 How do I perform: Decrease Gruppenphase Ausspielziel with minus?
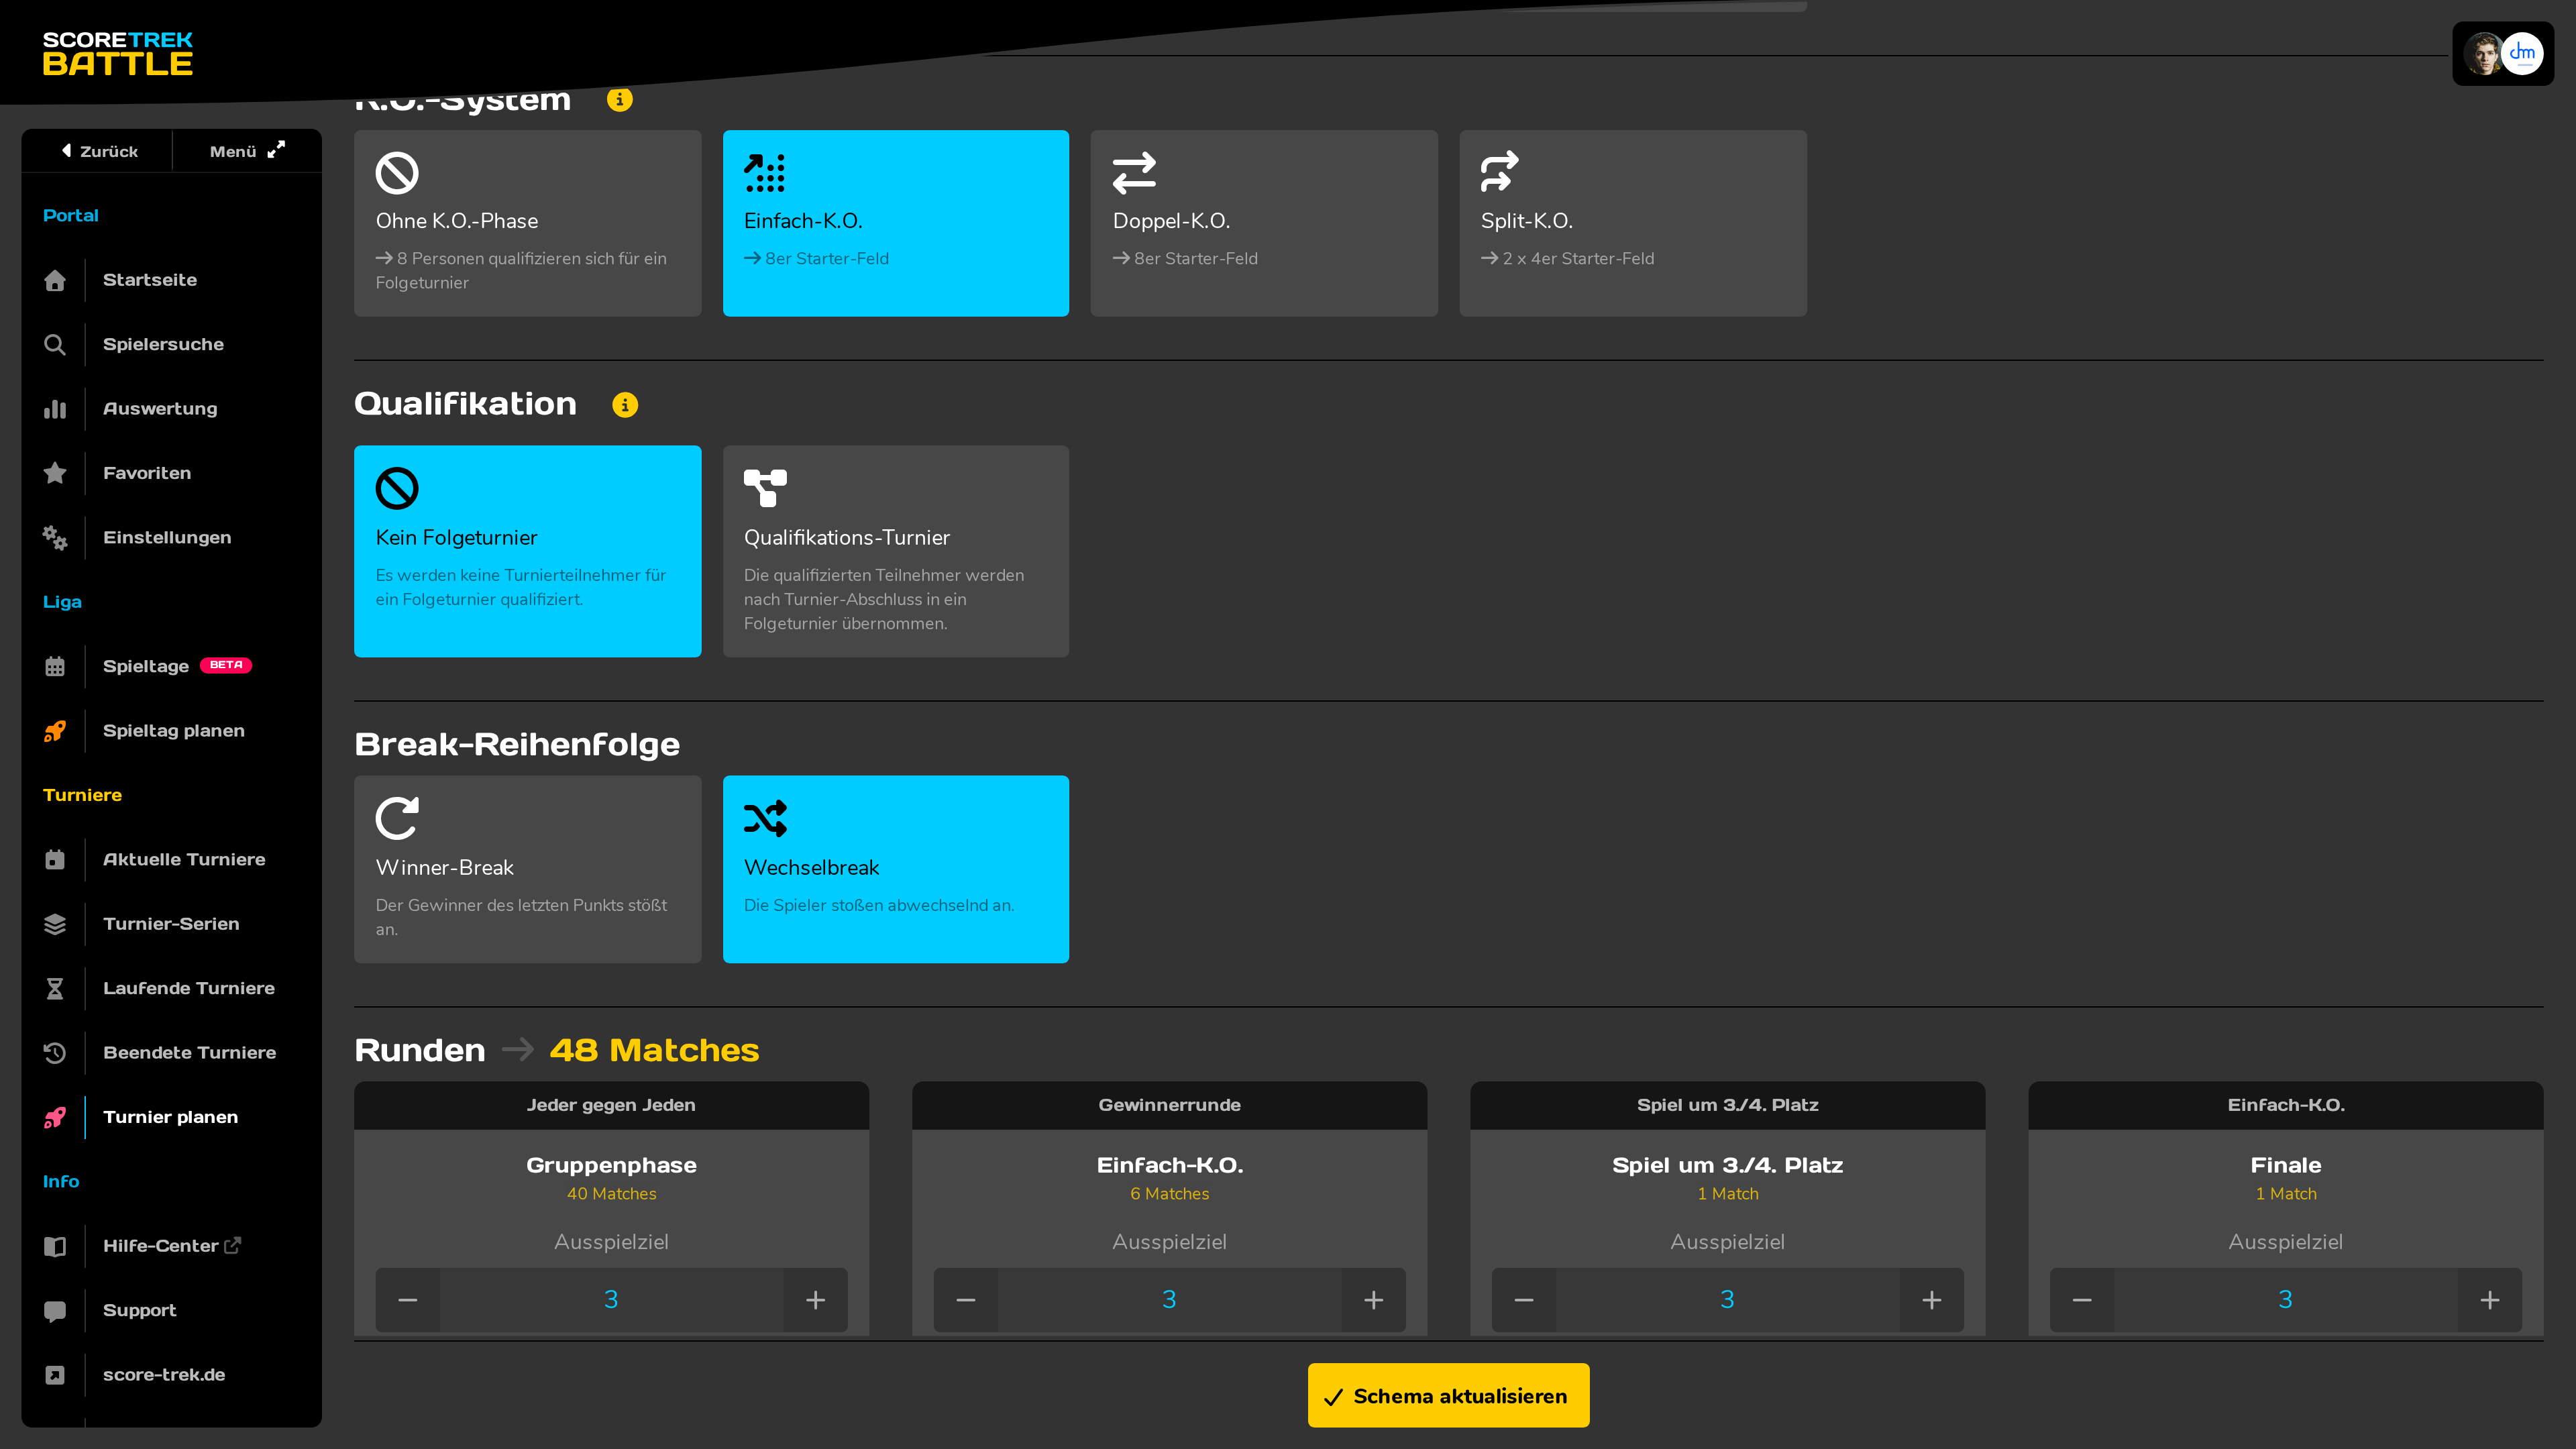pos(408,1300)
